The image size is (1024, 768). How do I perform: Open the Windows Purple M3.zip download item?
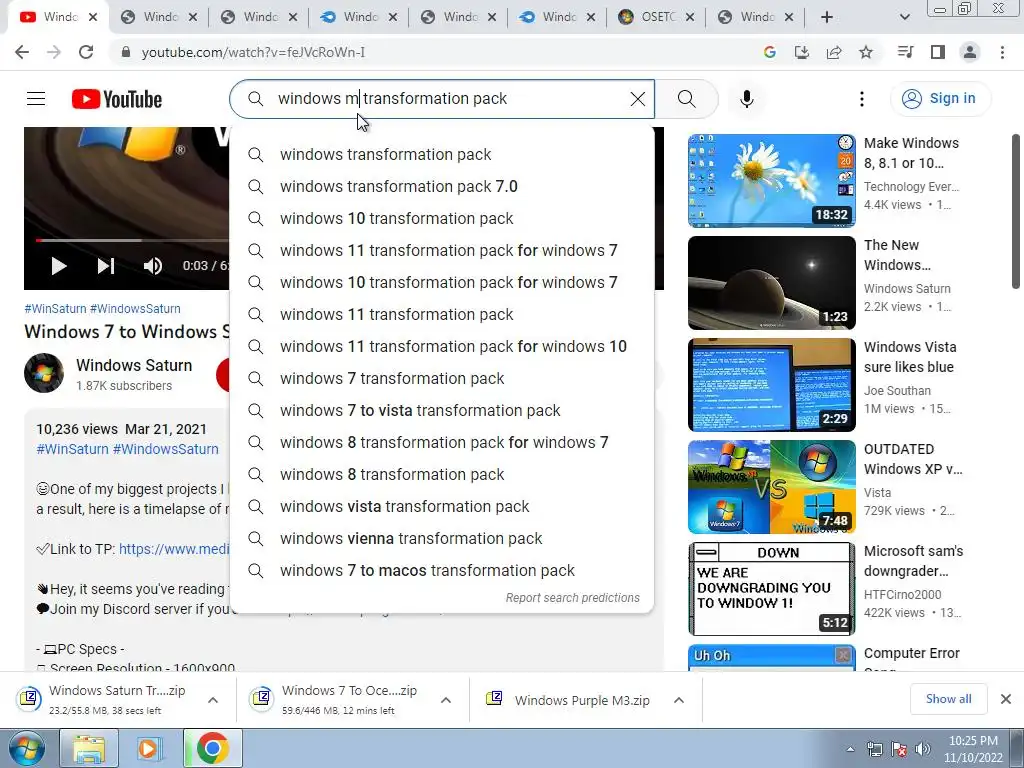pyautogui.click(x=568, y=700)
